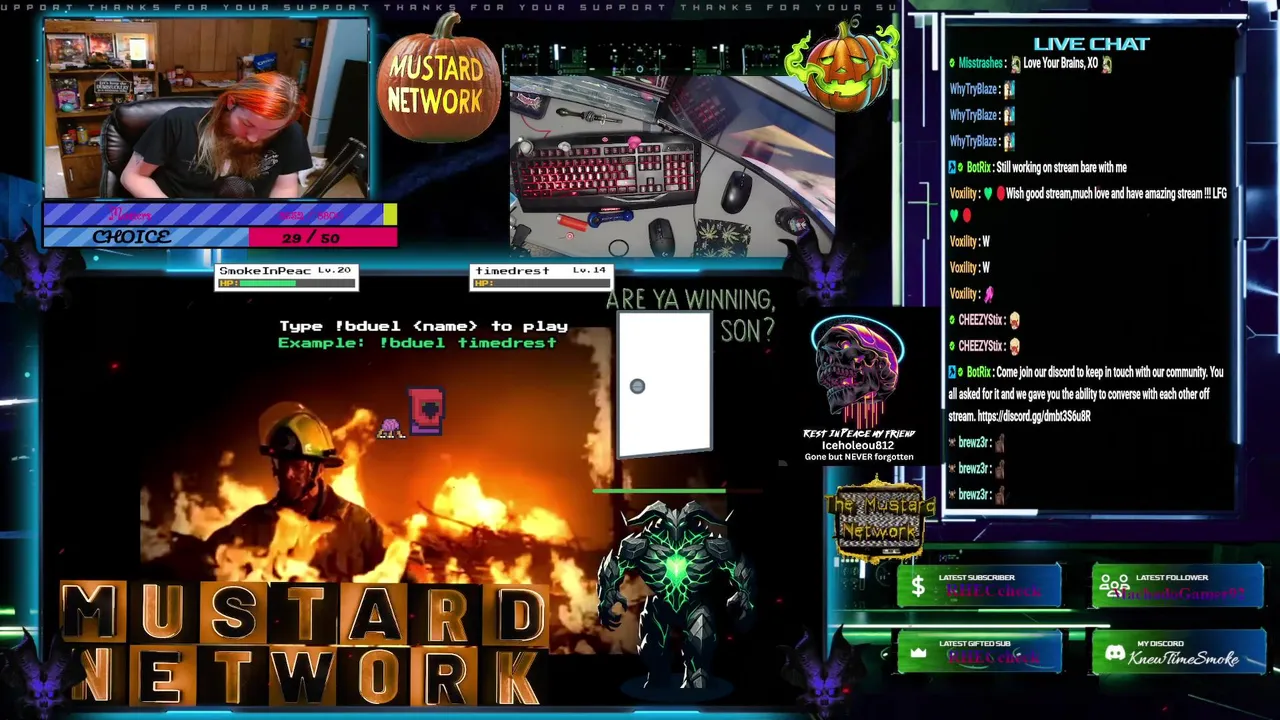Click the My Discord panel

1177,653
